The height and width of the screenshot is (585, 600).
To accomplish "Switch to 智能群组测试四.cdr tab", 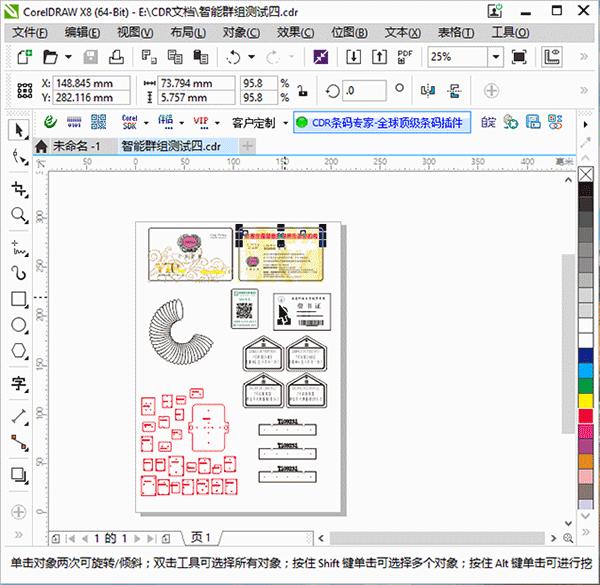I will point(171,146).
